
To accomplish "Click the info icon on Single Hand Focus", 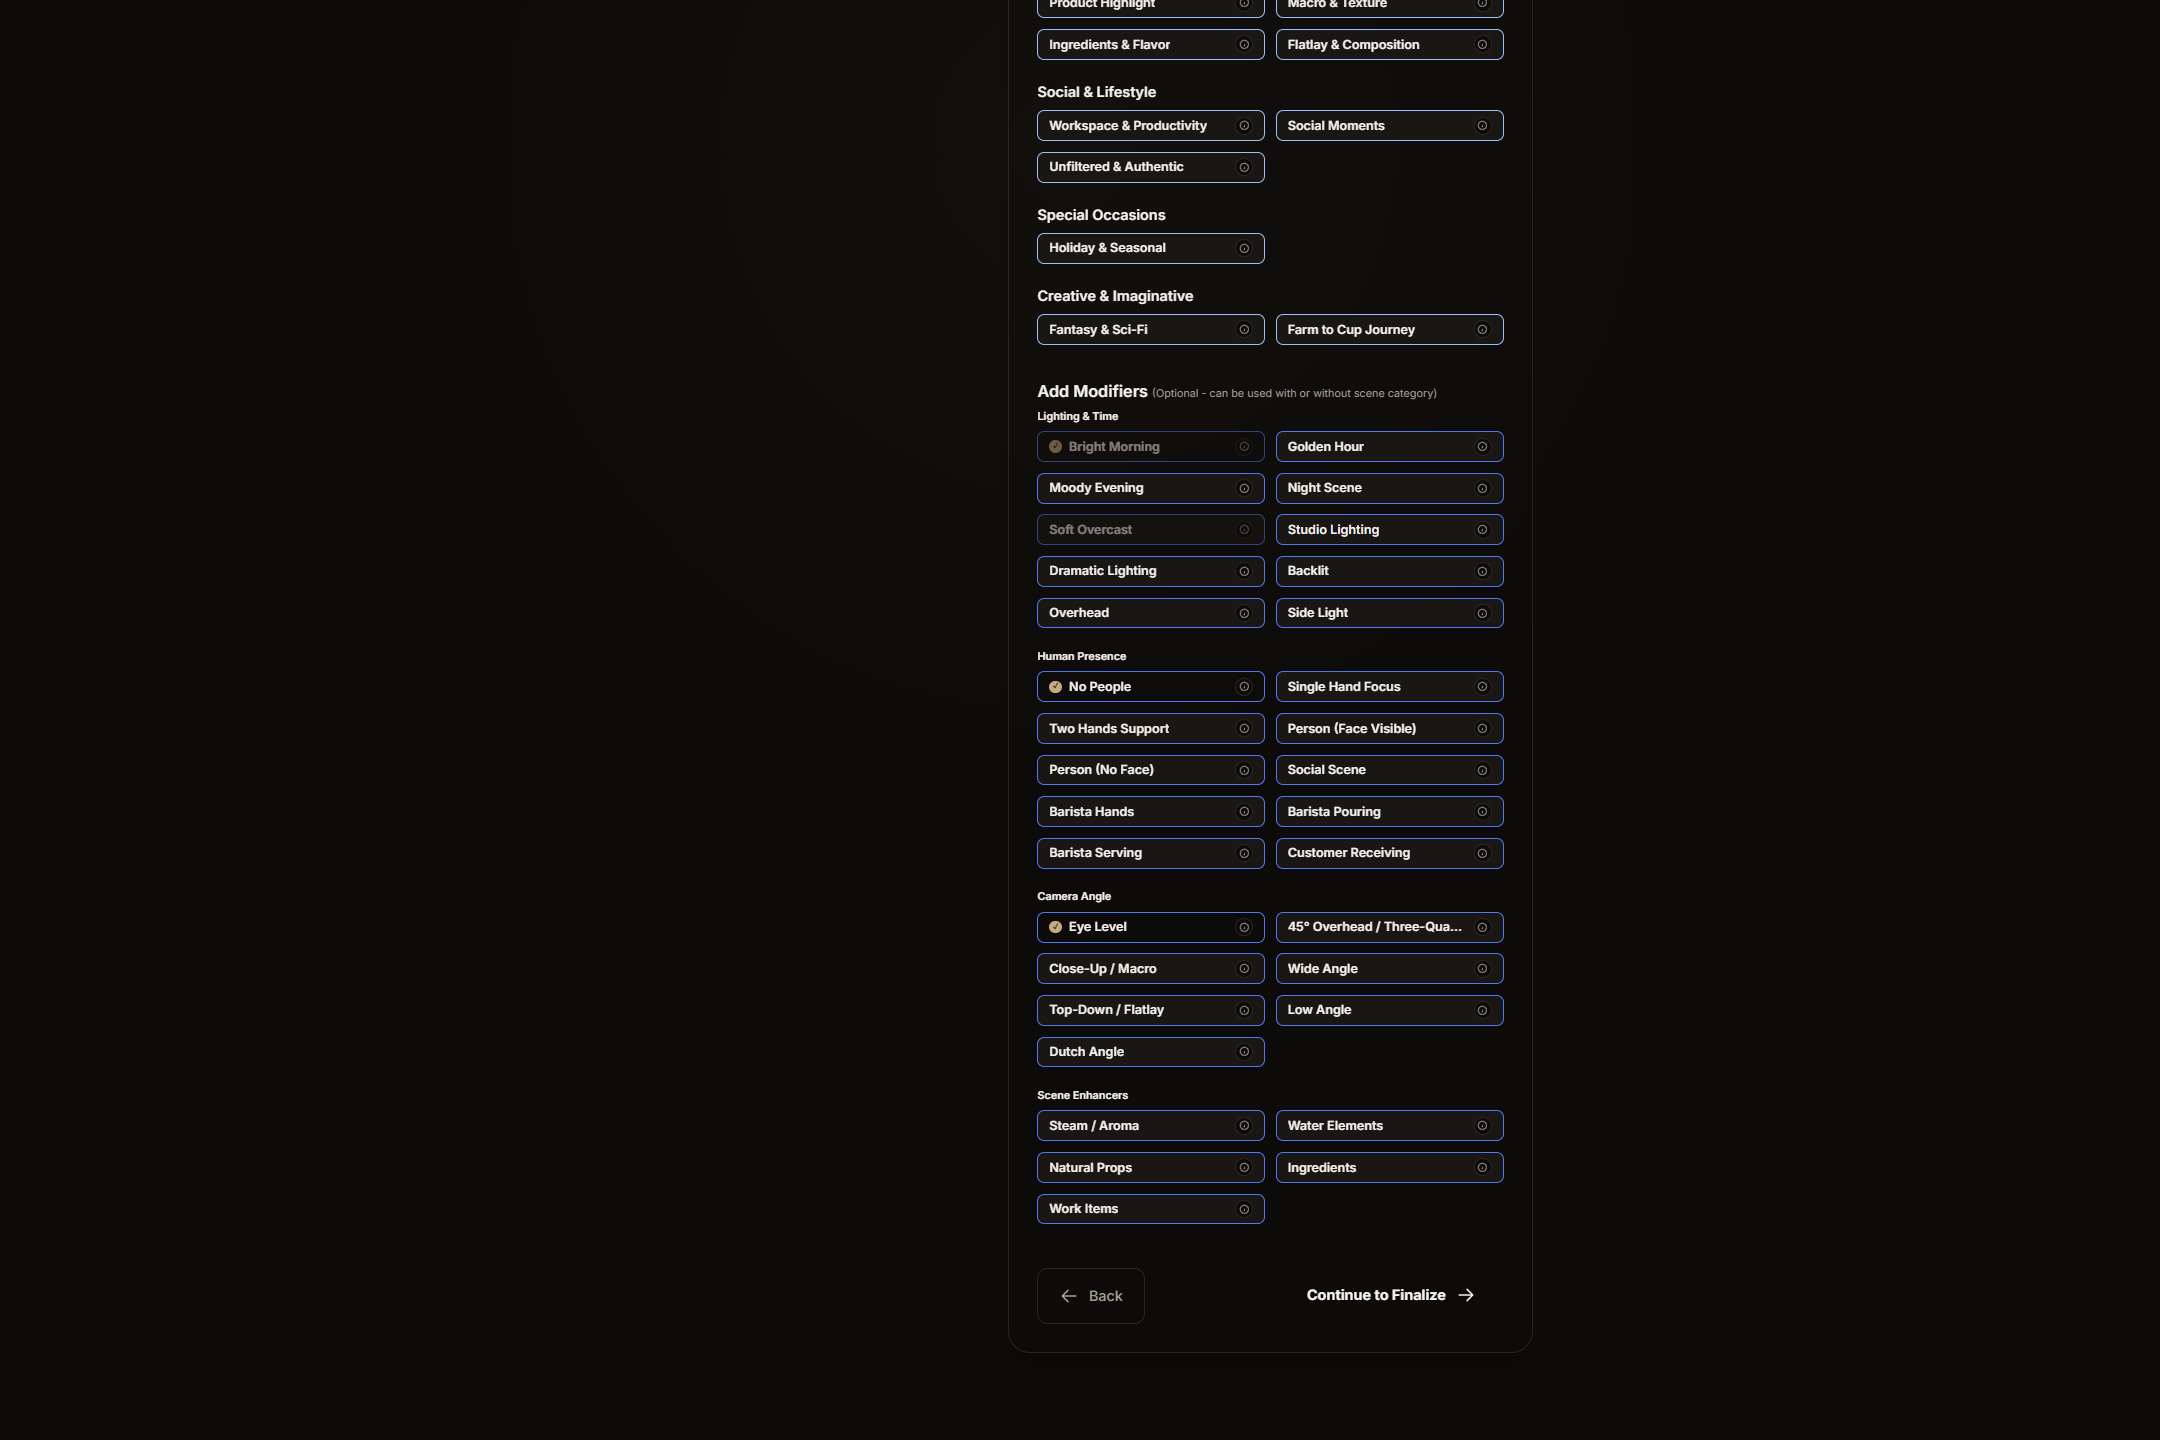I will [x=1482, y=686].
